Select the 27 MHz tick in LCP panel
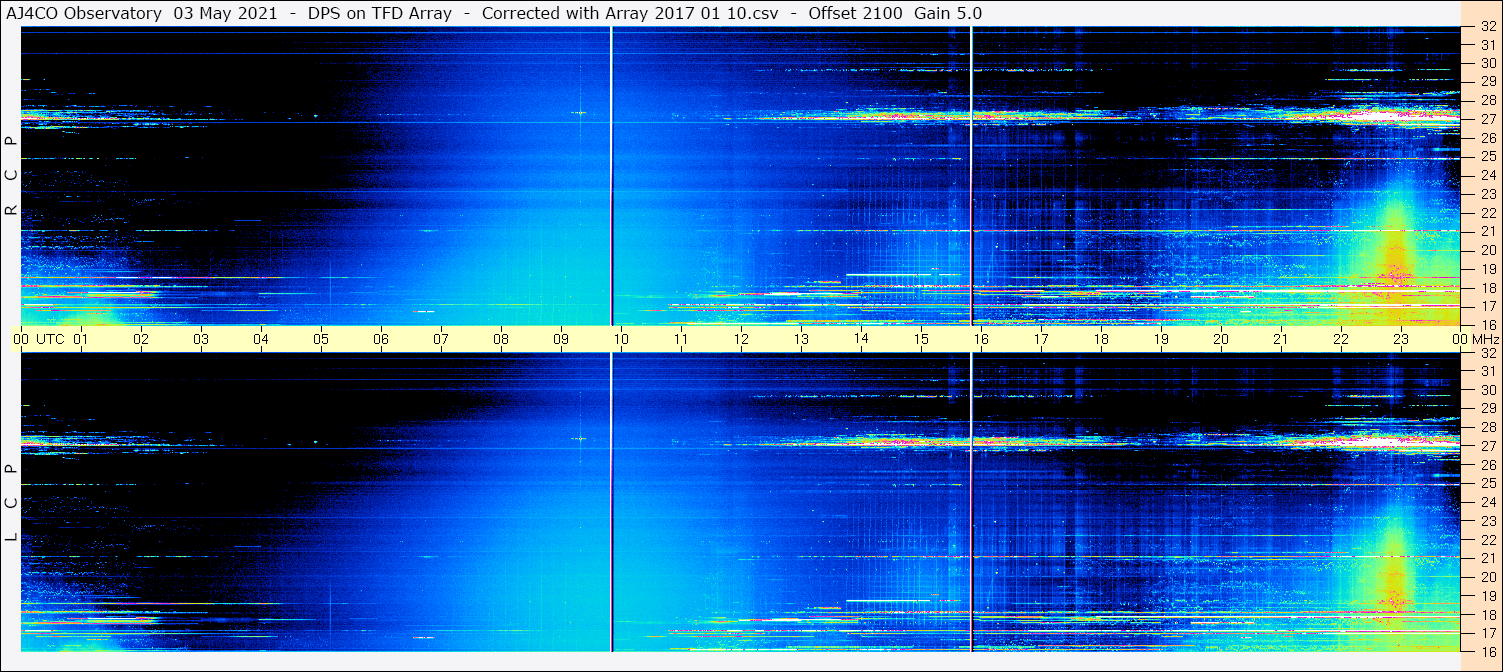 pyautogui.click(x=1487, y=446)
